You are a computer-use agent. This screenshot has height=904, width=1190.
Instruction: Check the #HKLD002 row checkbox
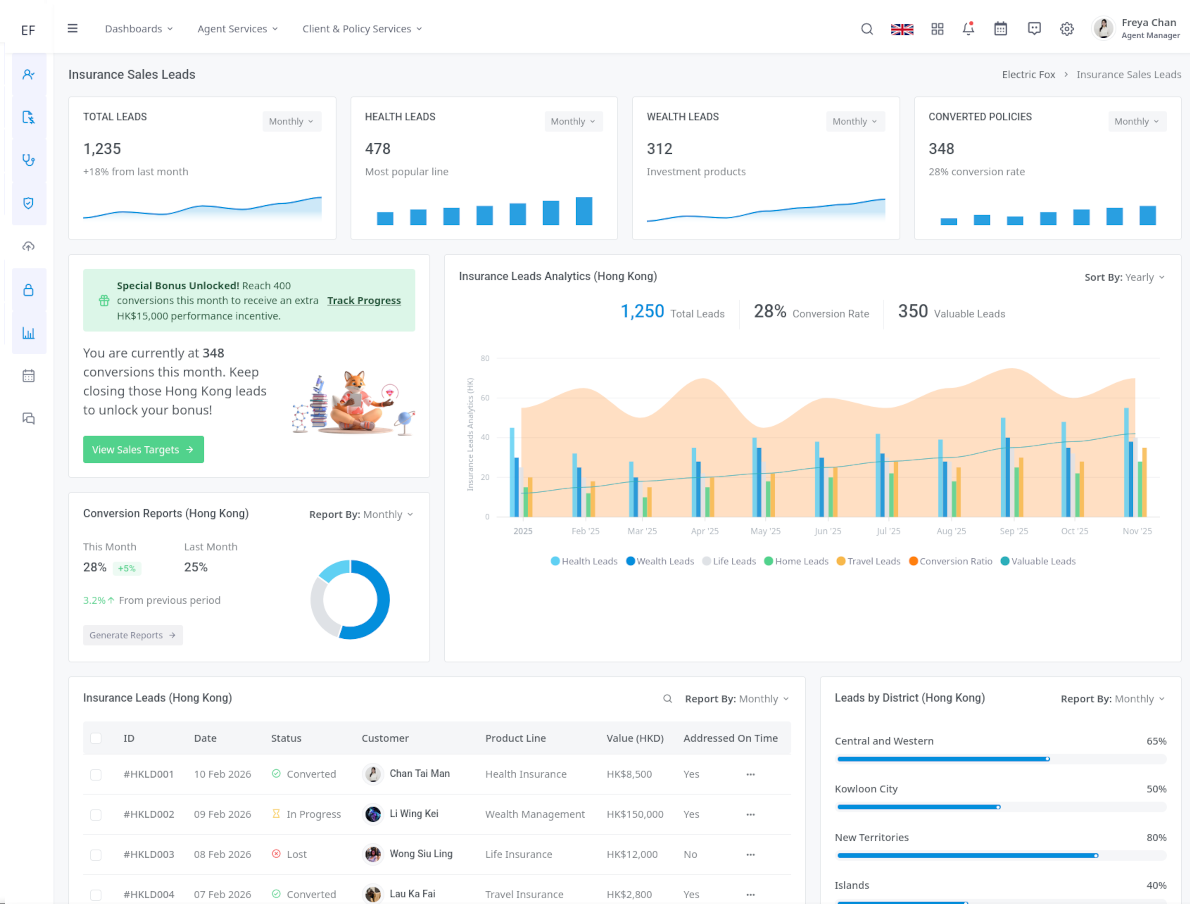tap(96, 814)
